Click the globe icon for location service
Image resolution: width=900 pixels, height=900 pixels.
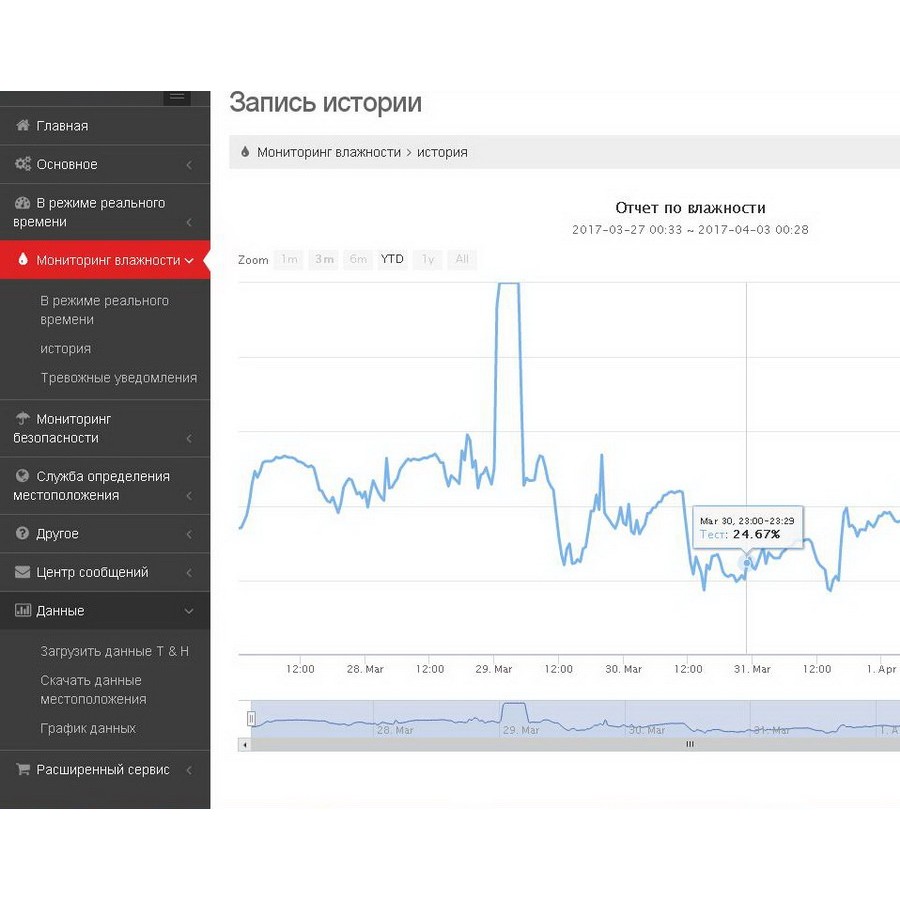pyautogui.click(x=23, y=477)
